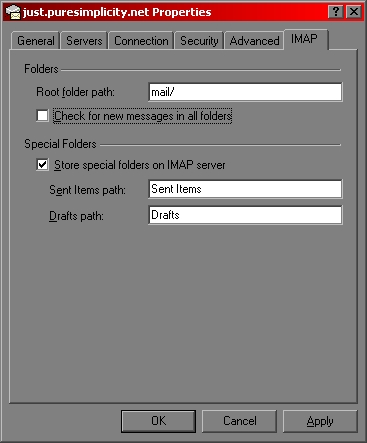Switch to the General tab

point(35,41)
